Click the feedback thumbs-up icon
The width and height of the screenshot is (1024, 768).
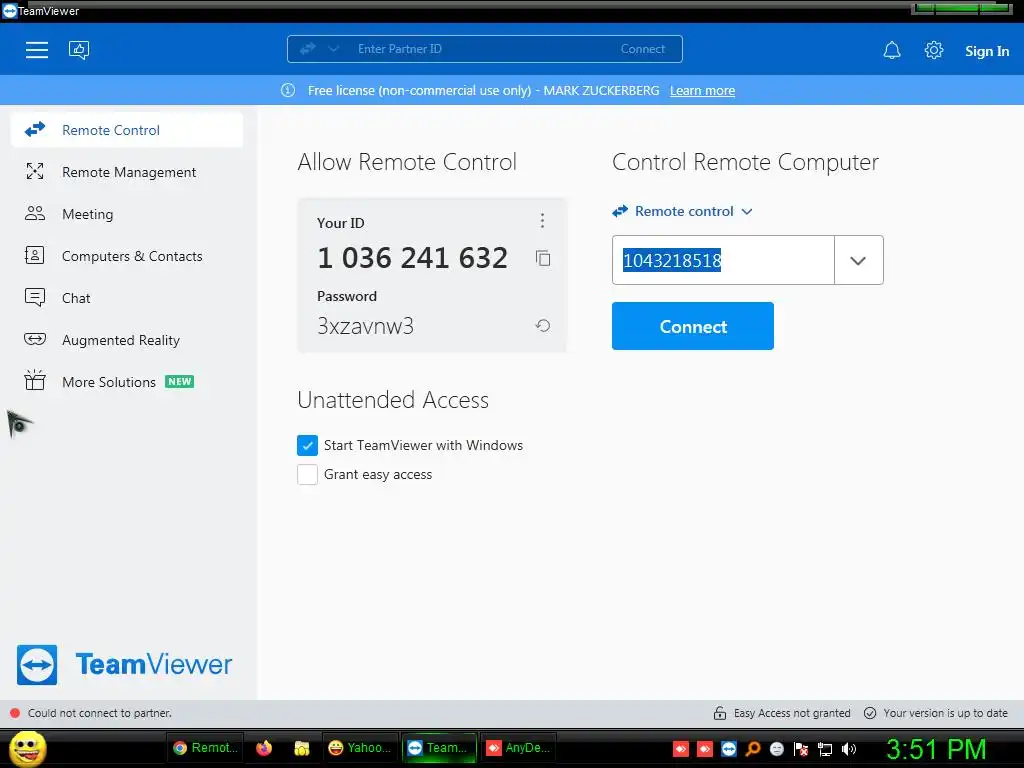point(79,50)
